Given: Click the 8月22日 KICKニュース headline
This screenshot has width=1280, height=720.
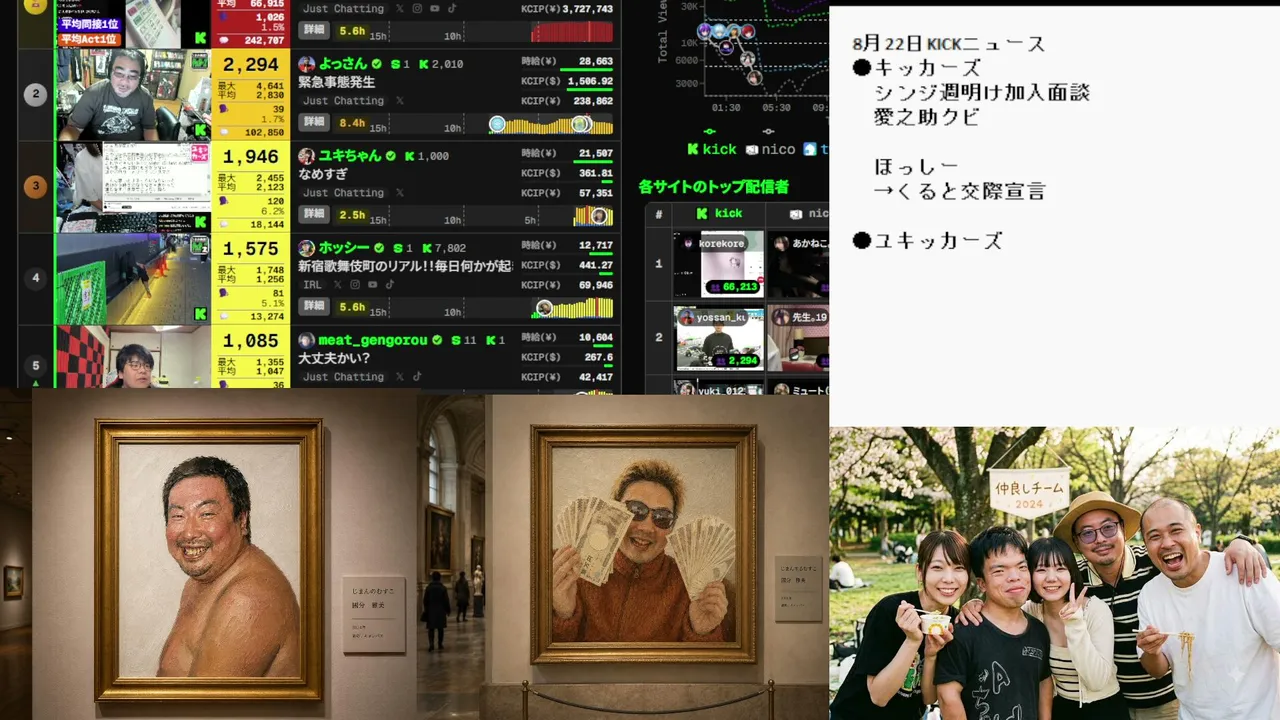Looking at the screenshot, I should 949,44.
